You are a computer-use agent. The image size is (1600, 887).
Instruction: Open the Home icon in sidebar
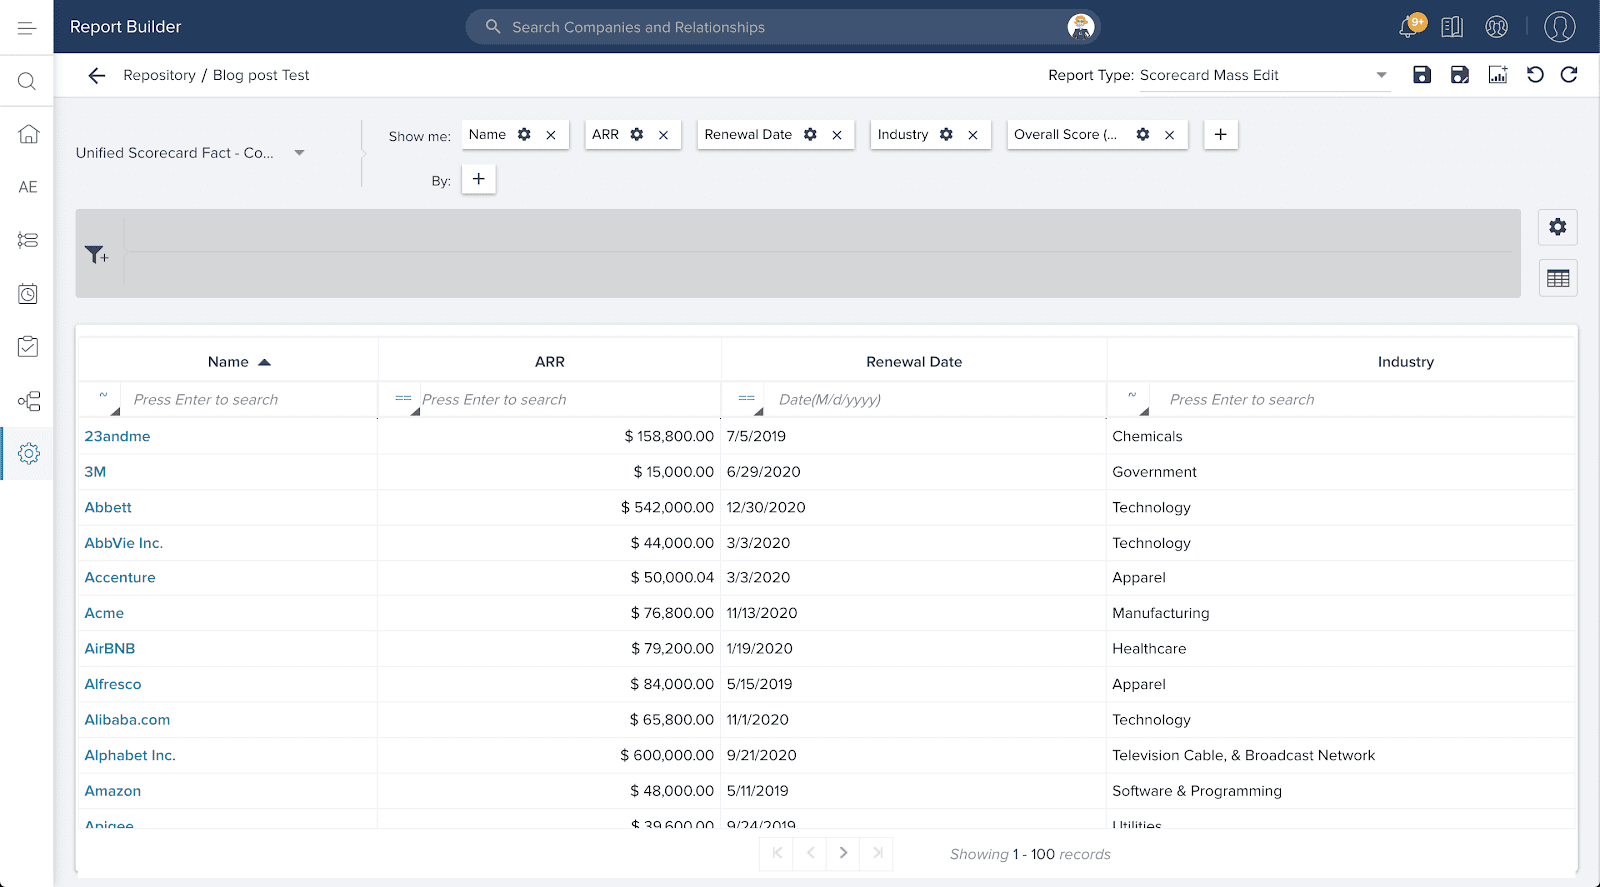click(x=28, y=134)
